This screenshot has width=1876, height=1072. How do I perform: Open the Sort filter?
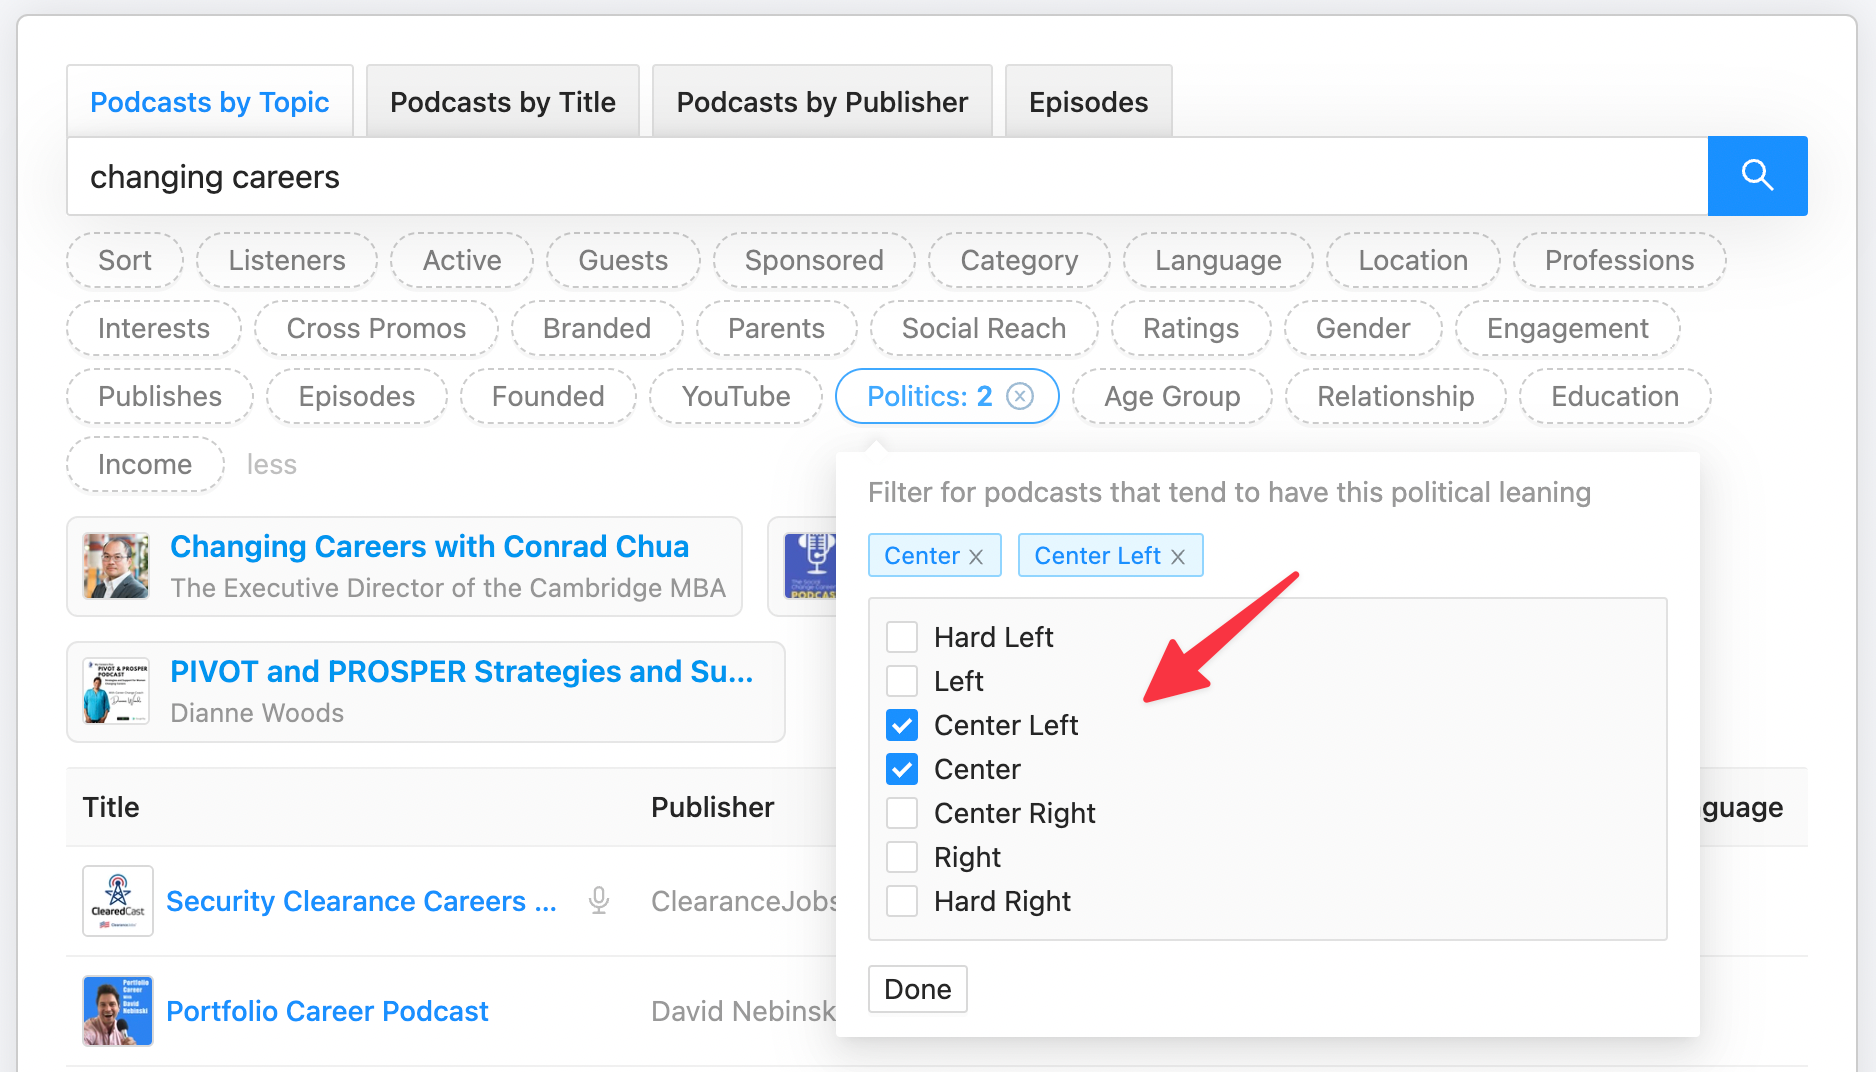(125, 260)
